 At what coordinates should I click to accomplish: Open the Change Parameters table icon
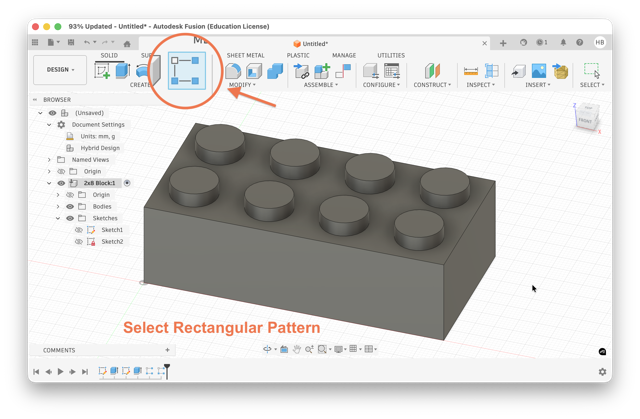(x=392, y=71)
